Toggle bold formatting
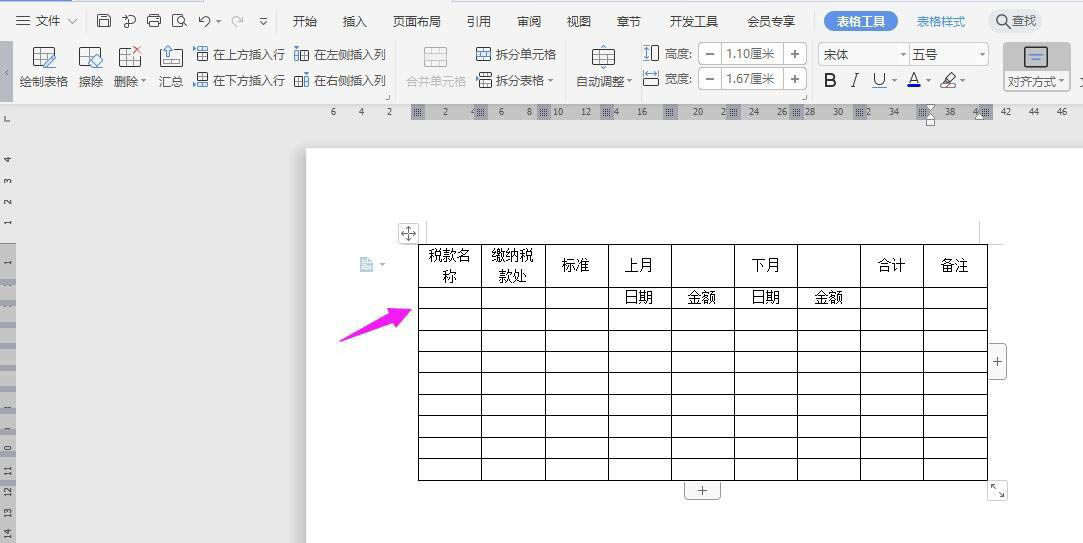This screenshot has width=1083, height=543. 830,81
